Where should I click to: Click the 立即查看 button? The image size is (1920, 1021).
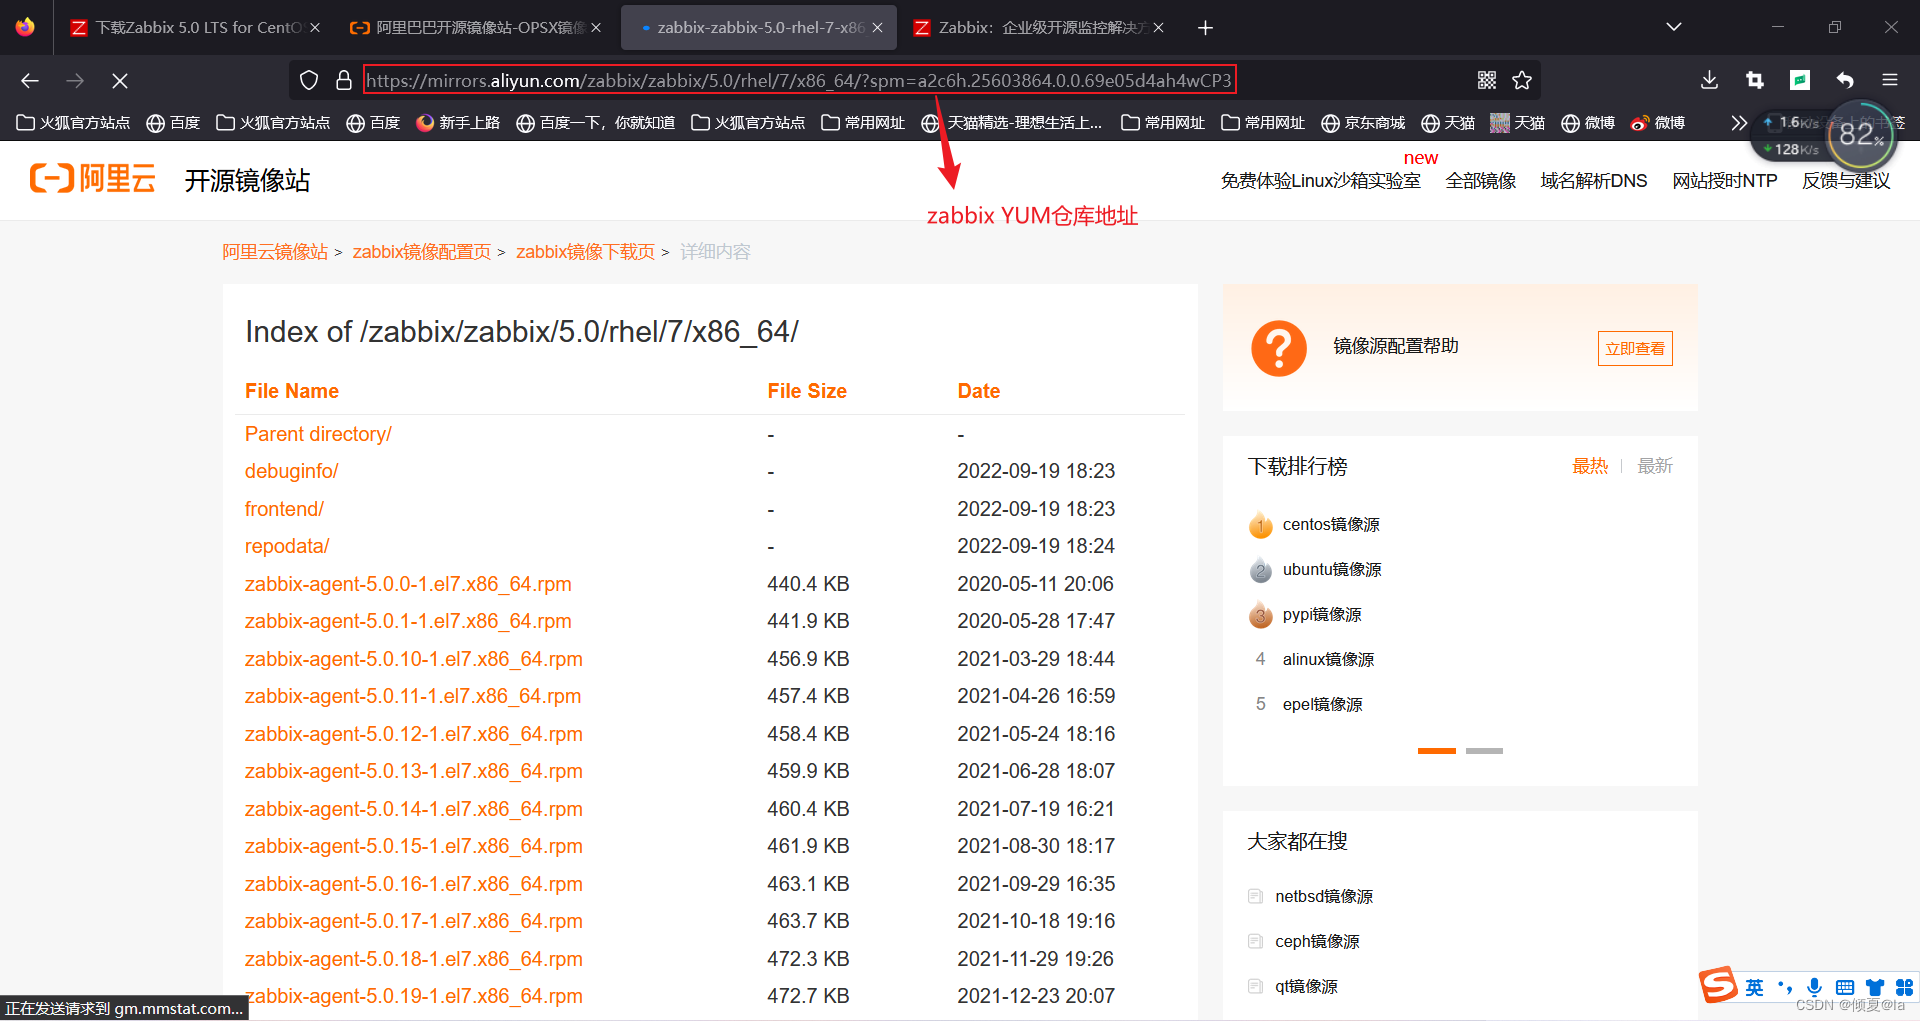point(1635,348)
